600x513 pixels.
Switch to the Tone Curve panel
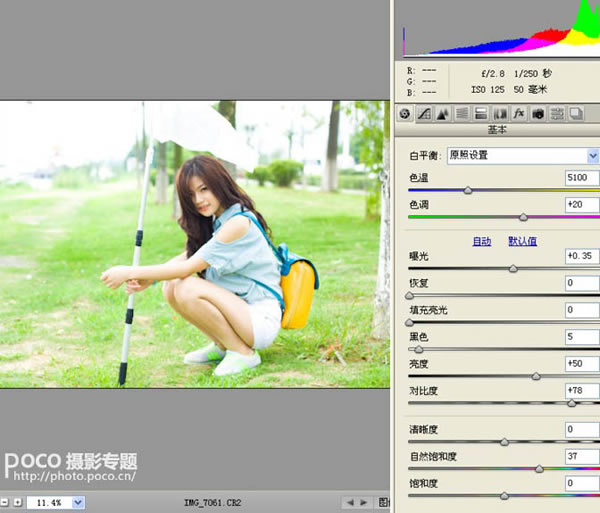(423, 114)
